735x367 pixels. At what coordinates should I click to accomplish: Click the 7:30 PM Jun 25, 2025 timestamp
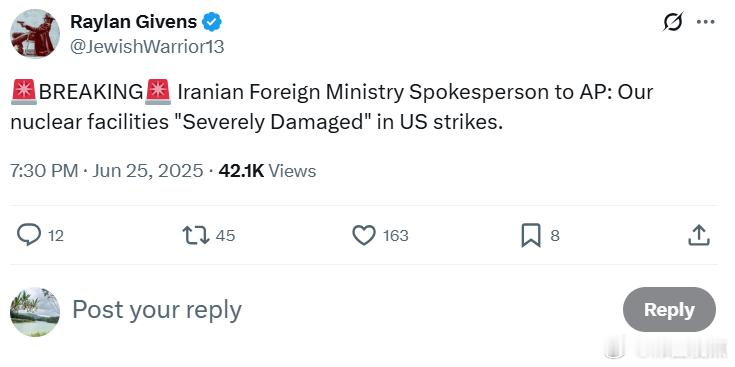click(x=106, y=171)
